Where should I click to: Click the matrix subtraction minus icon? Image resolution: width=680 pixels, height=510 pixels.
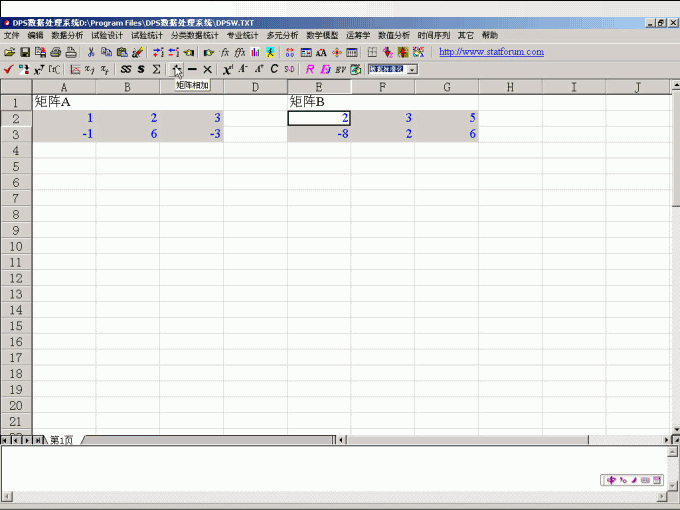[x=192, y=69]
